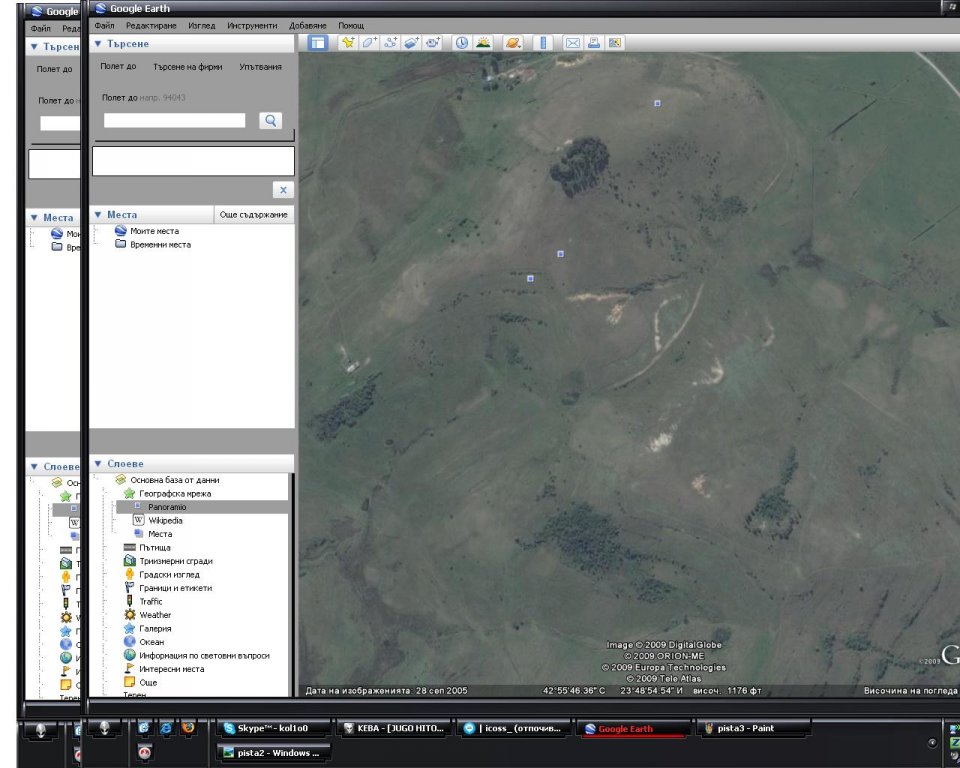The image size is (960, 768).
Task: Click the Add Placemark pin icon
Action: pyautogui.click(x=348, y=43)
